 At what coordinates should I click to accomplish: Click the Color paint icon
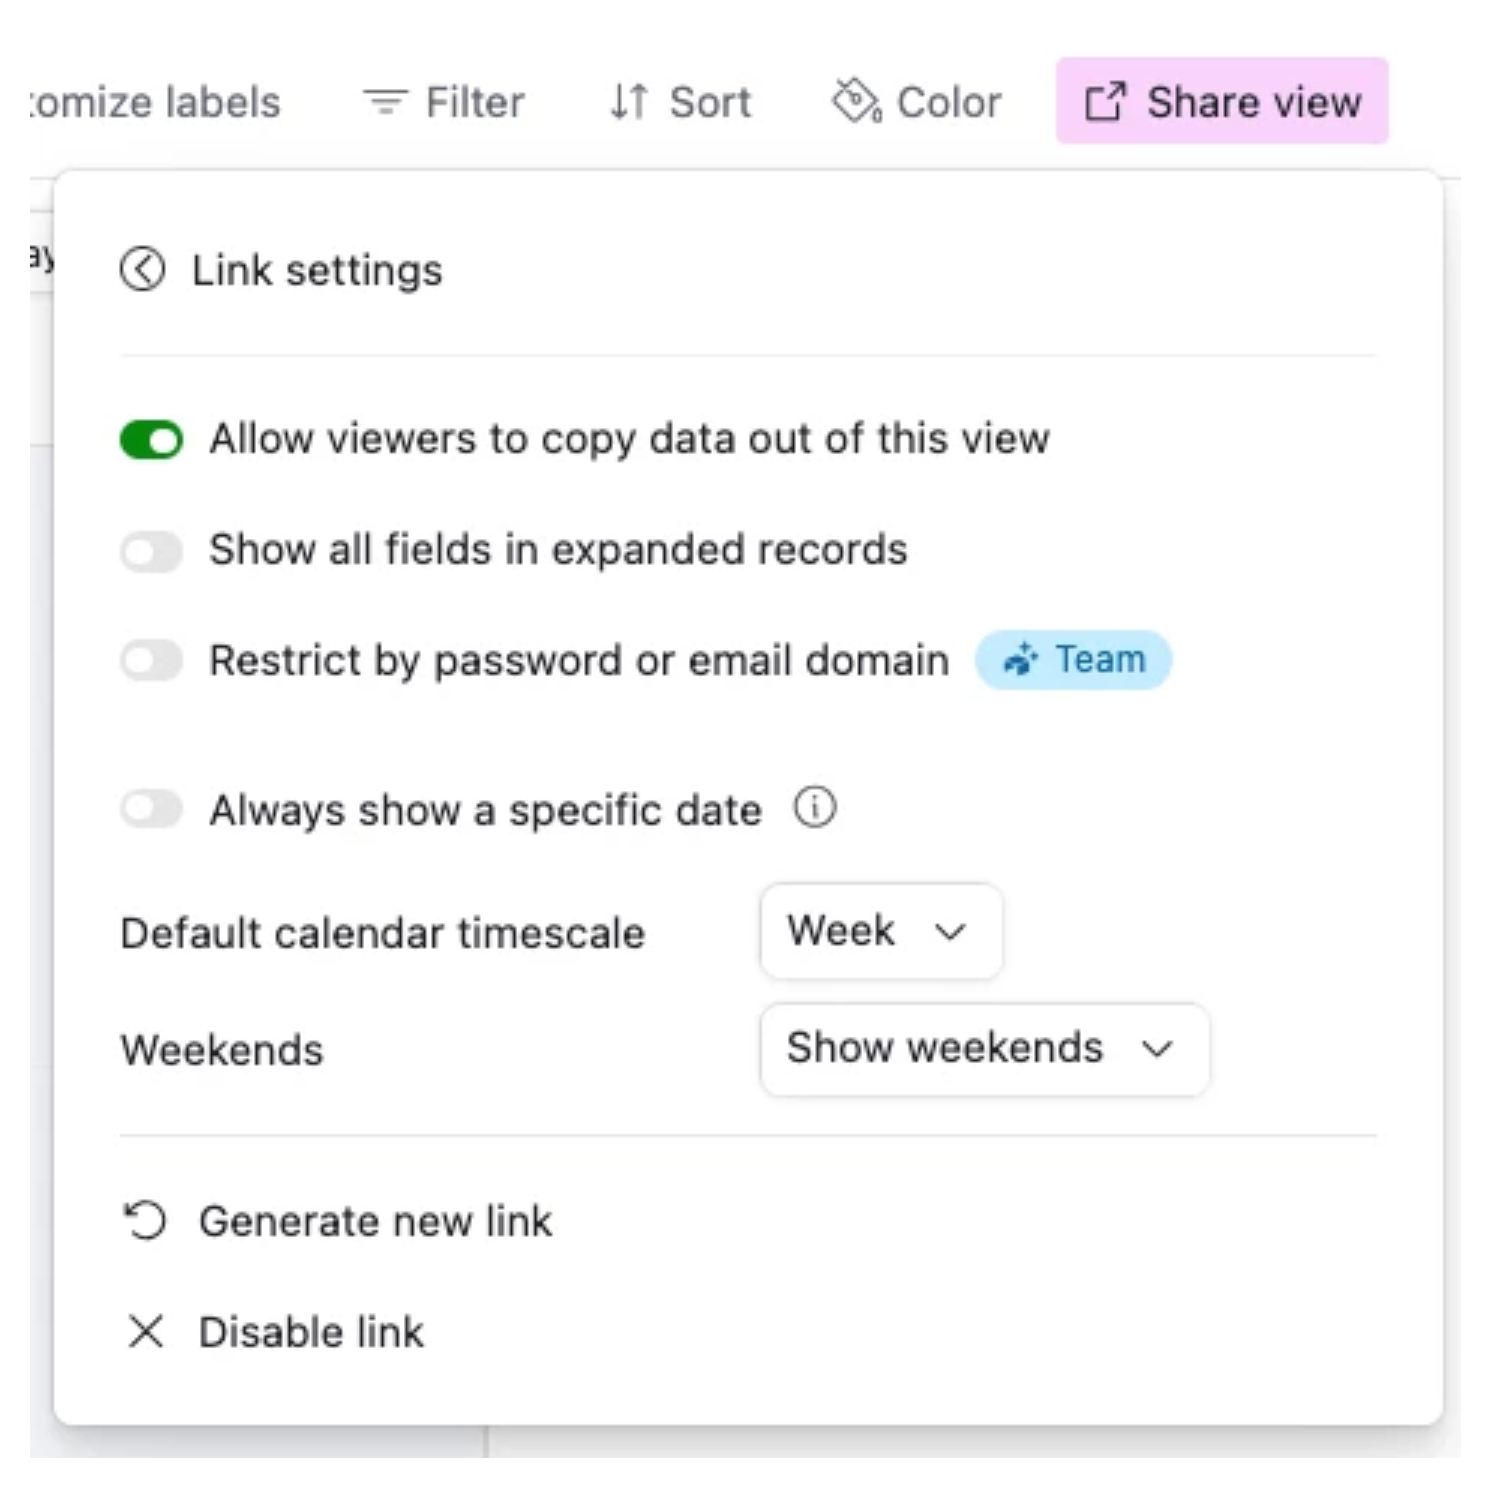(x=855, y=101)
